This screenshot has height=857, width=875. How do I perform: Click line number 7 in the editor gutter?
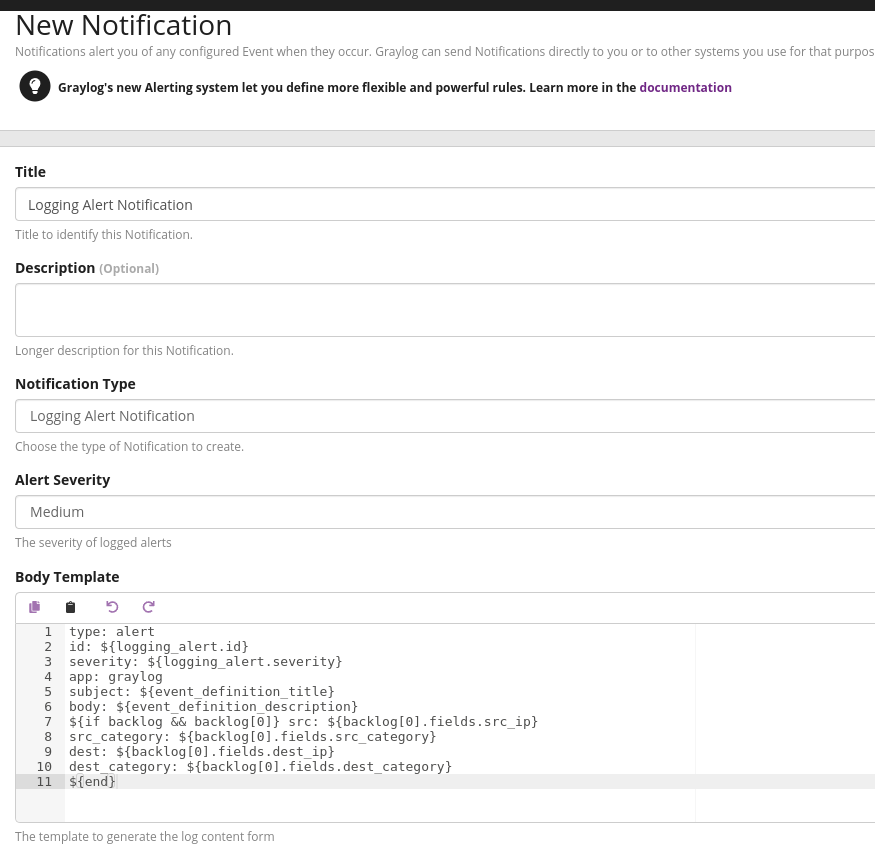47,722
